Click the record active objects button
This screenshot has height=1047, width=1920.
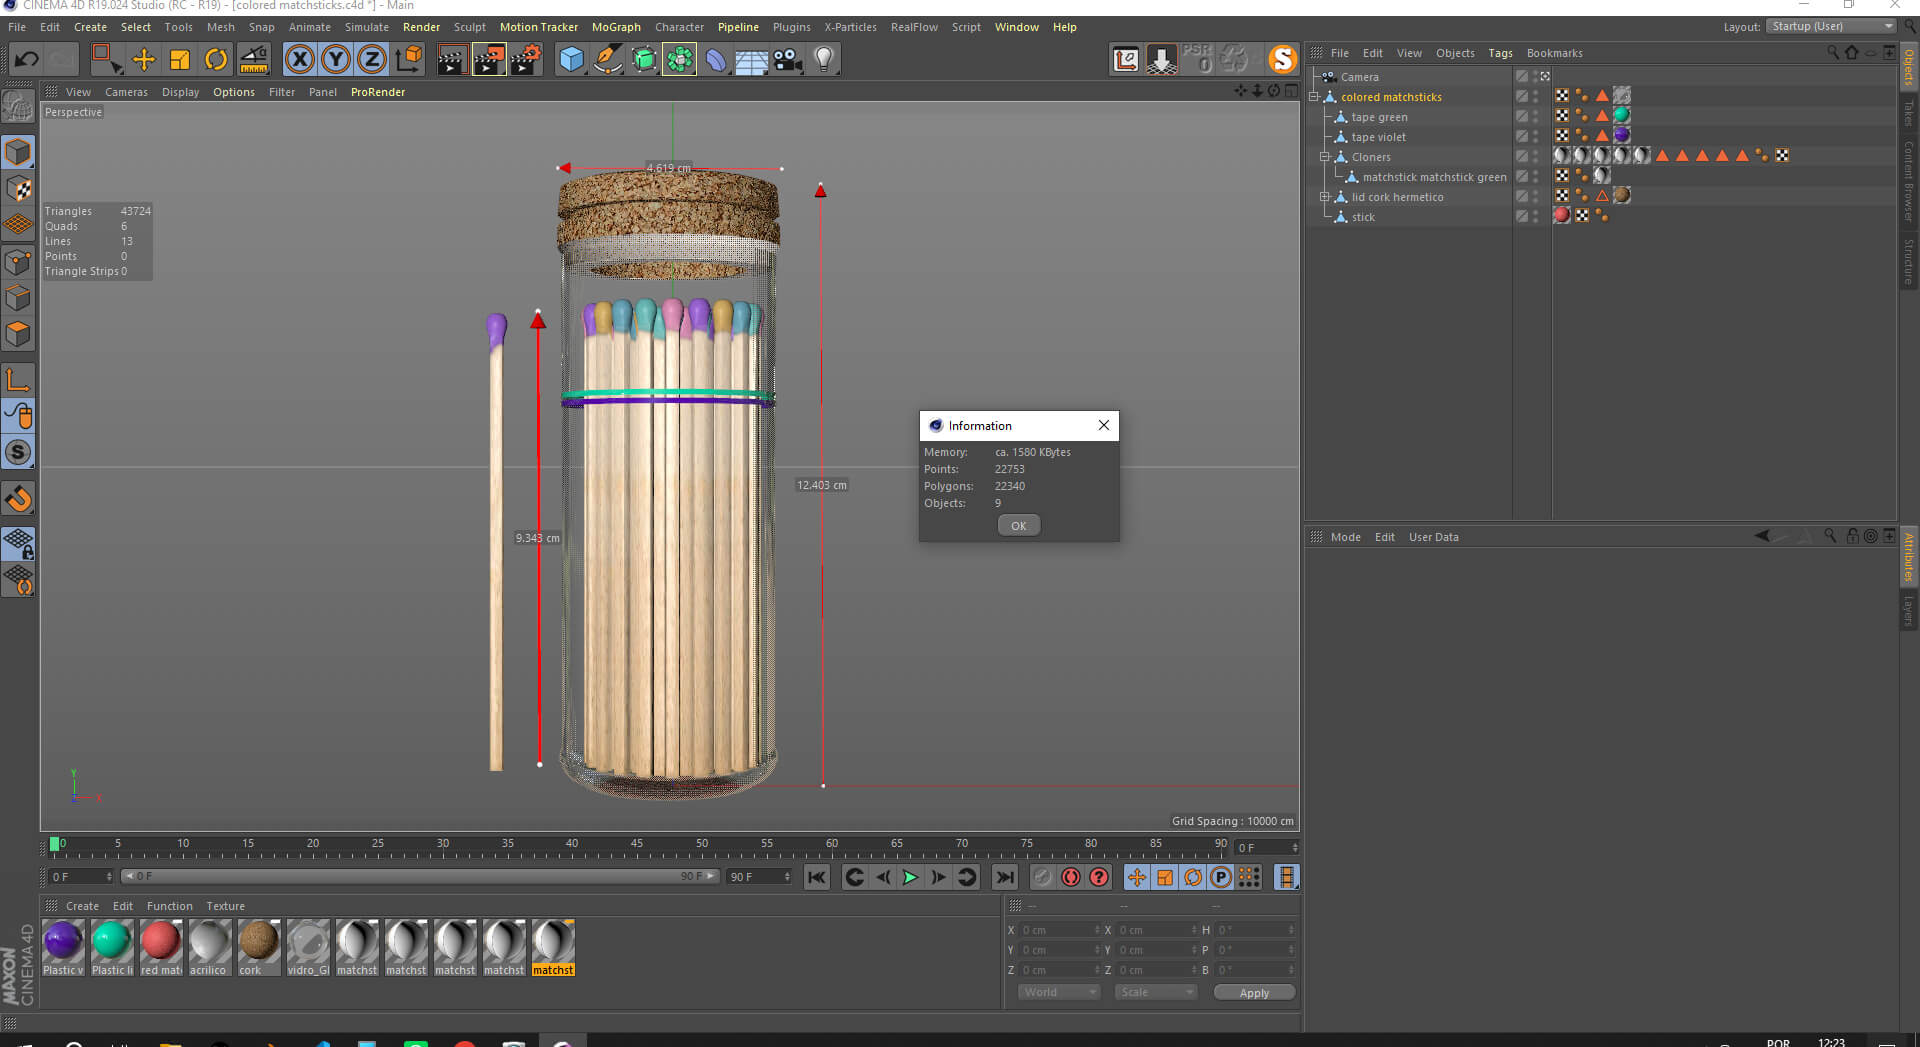tap(1043, 877)
